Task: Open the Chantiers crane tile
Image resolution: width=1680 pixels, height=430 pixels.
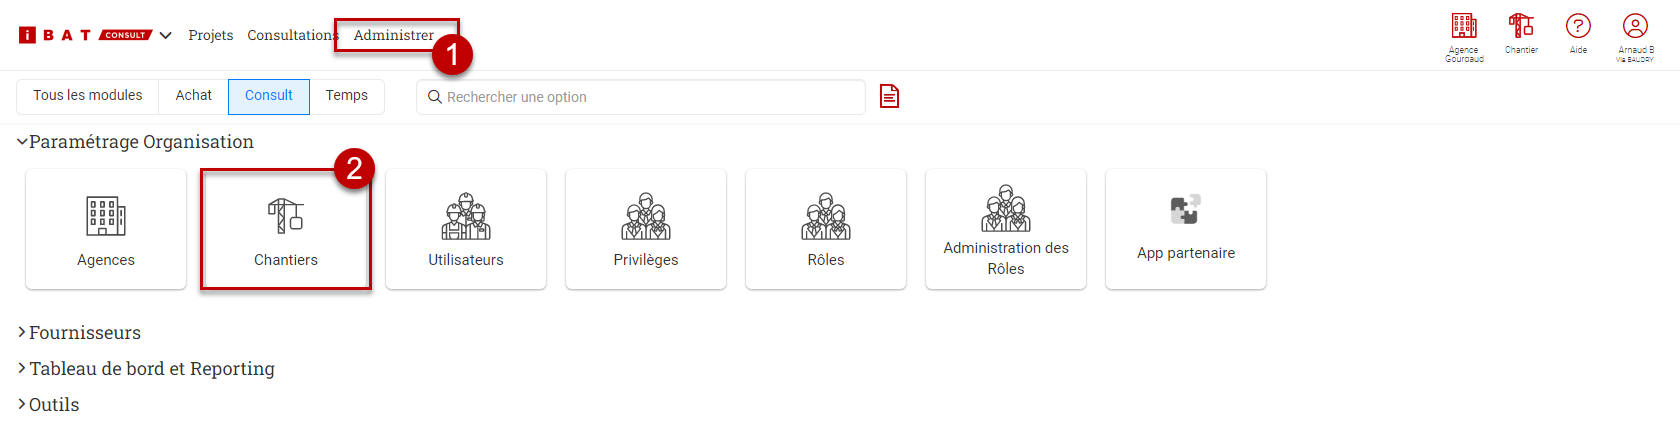Action: (x=286, y=229)
